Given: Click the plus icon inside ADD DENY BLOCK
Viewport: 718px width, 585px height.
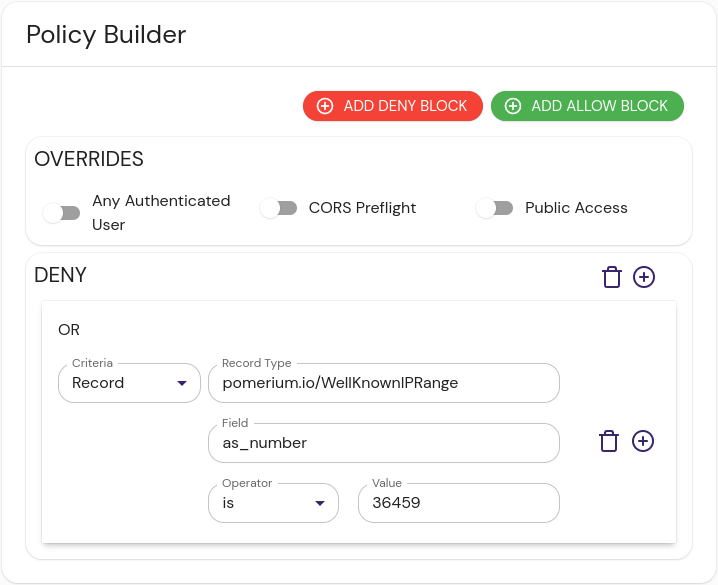Looking at the screenshot, I should pos(325,106).
